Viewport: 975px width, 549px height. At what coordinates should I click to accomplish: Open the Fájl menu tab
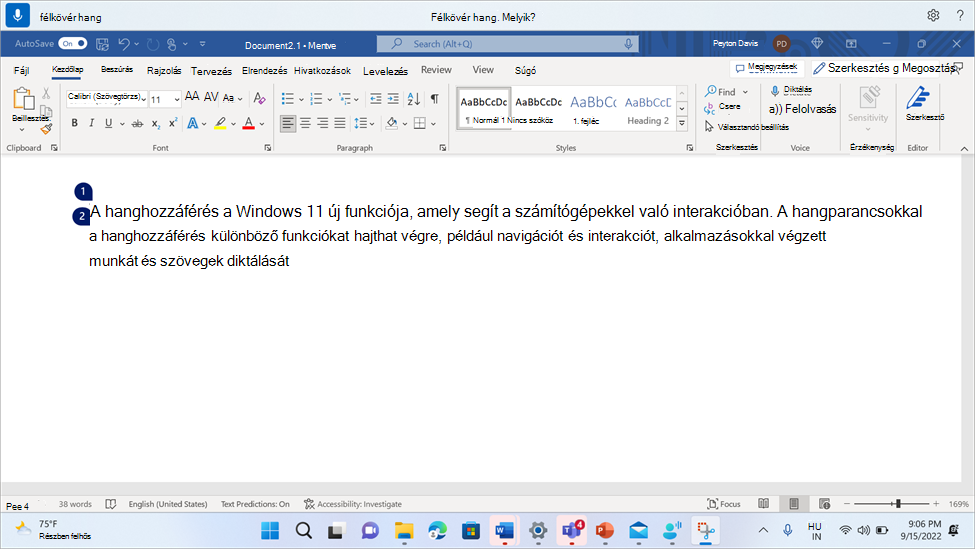tap(21, 70)
